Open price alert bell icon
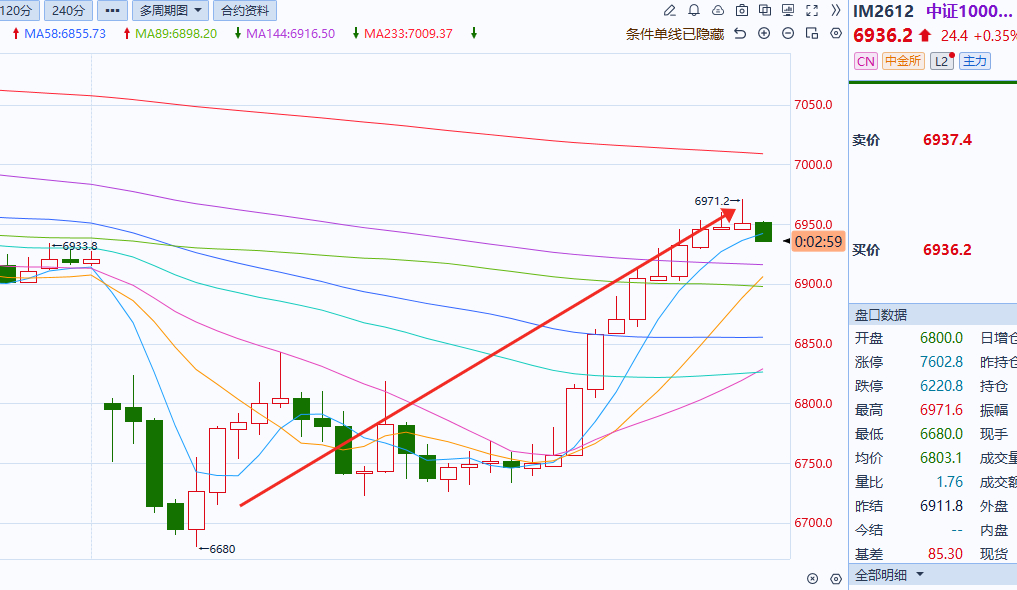Viewport: 1017px width, 590px height. click(x=694, y=10)
